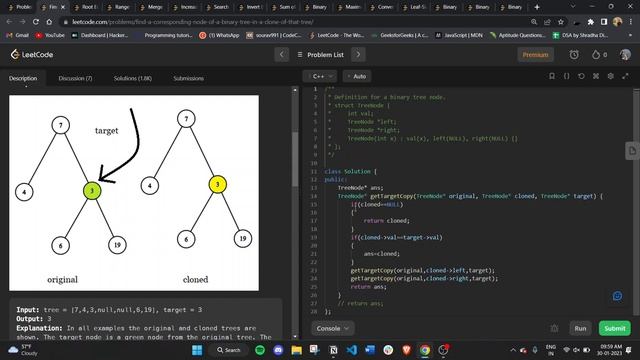The height and width of the screenshot is (360, 640).
Task: Open Chrome side panel icon
Action: tap(604, 22)
